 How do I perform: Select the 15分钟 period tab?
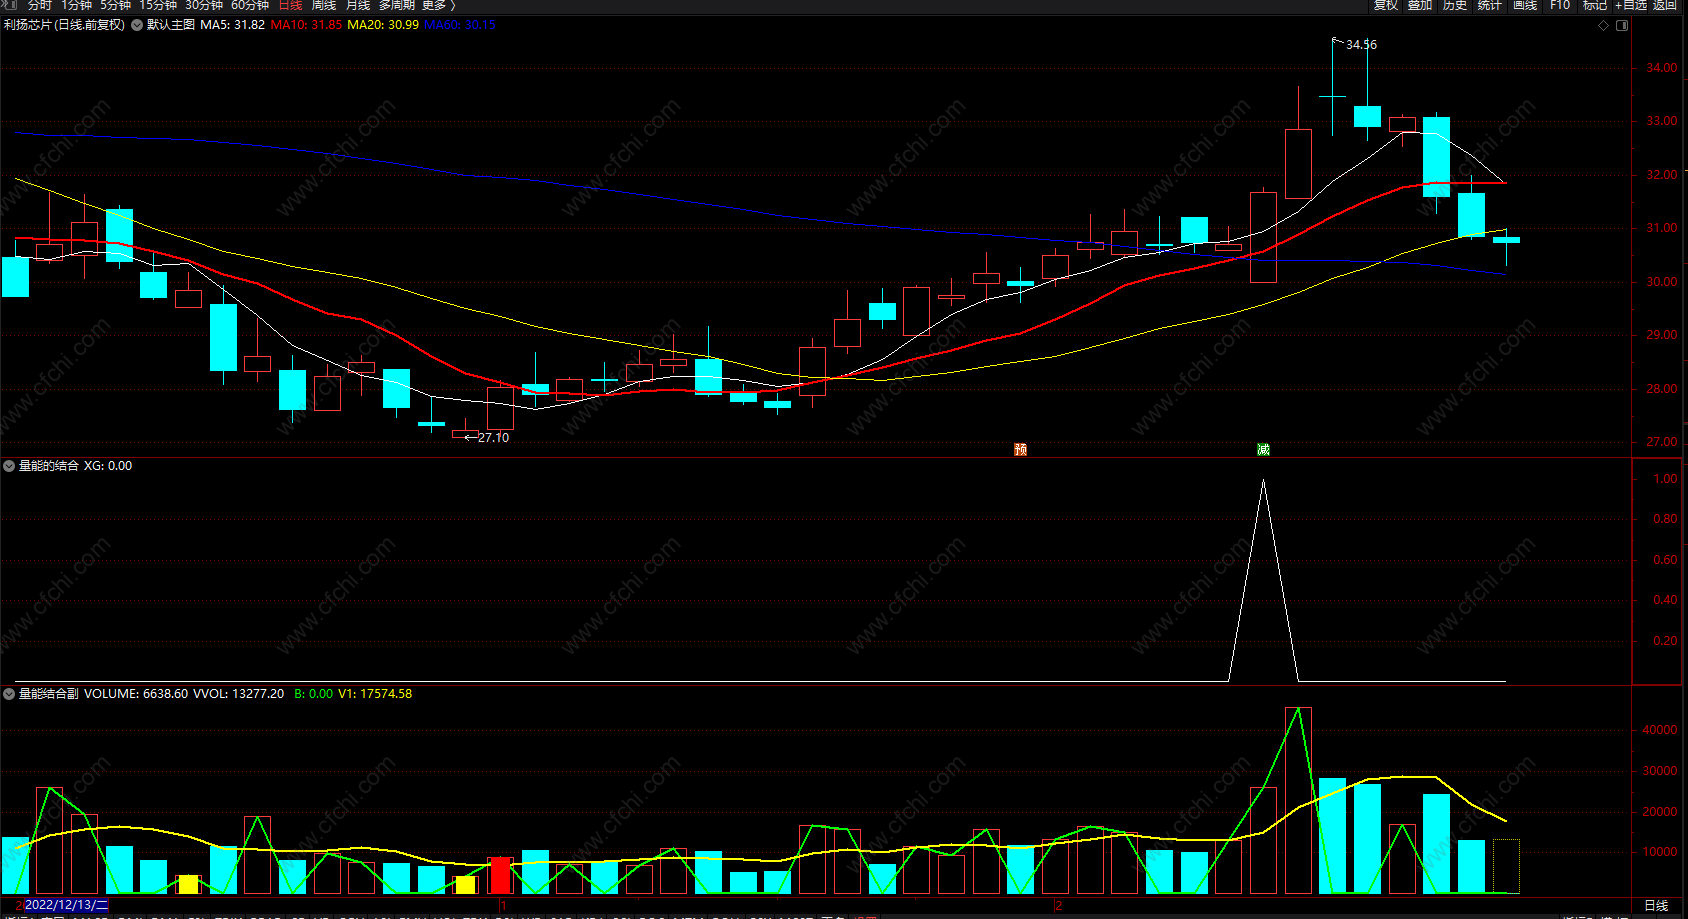(157, 5)
